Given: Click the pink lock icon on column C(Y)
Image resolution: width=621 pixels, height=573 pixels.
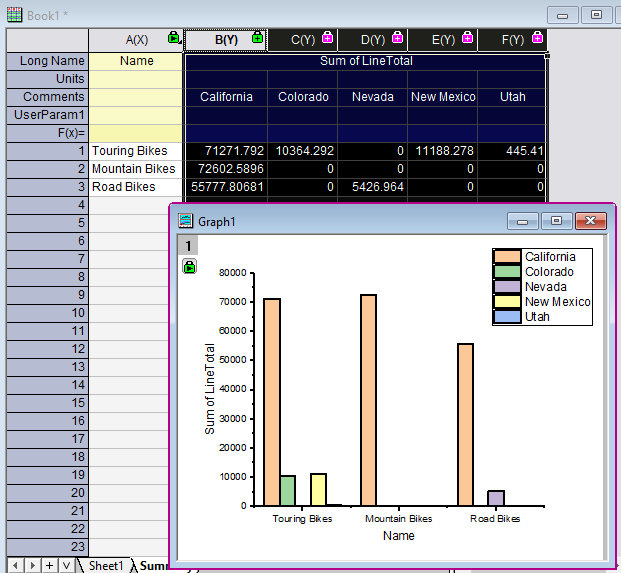Looking at the screenshot, I should click(x=327, y=39).
